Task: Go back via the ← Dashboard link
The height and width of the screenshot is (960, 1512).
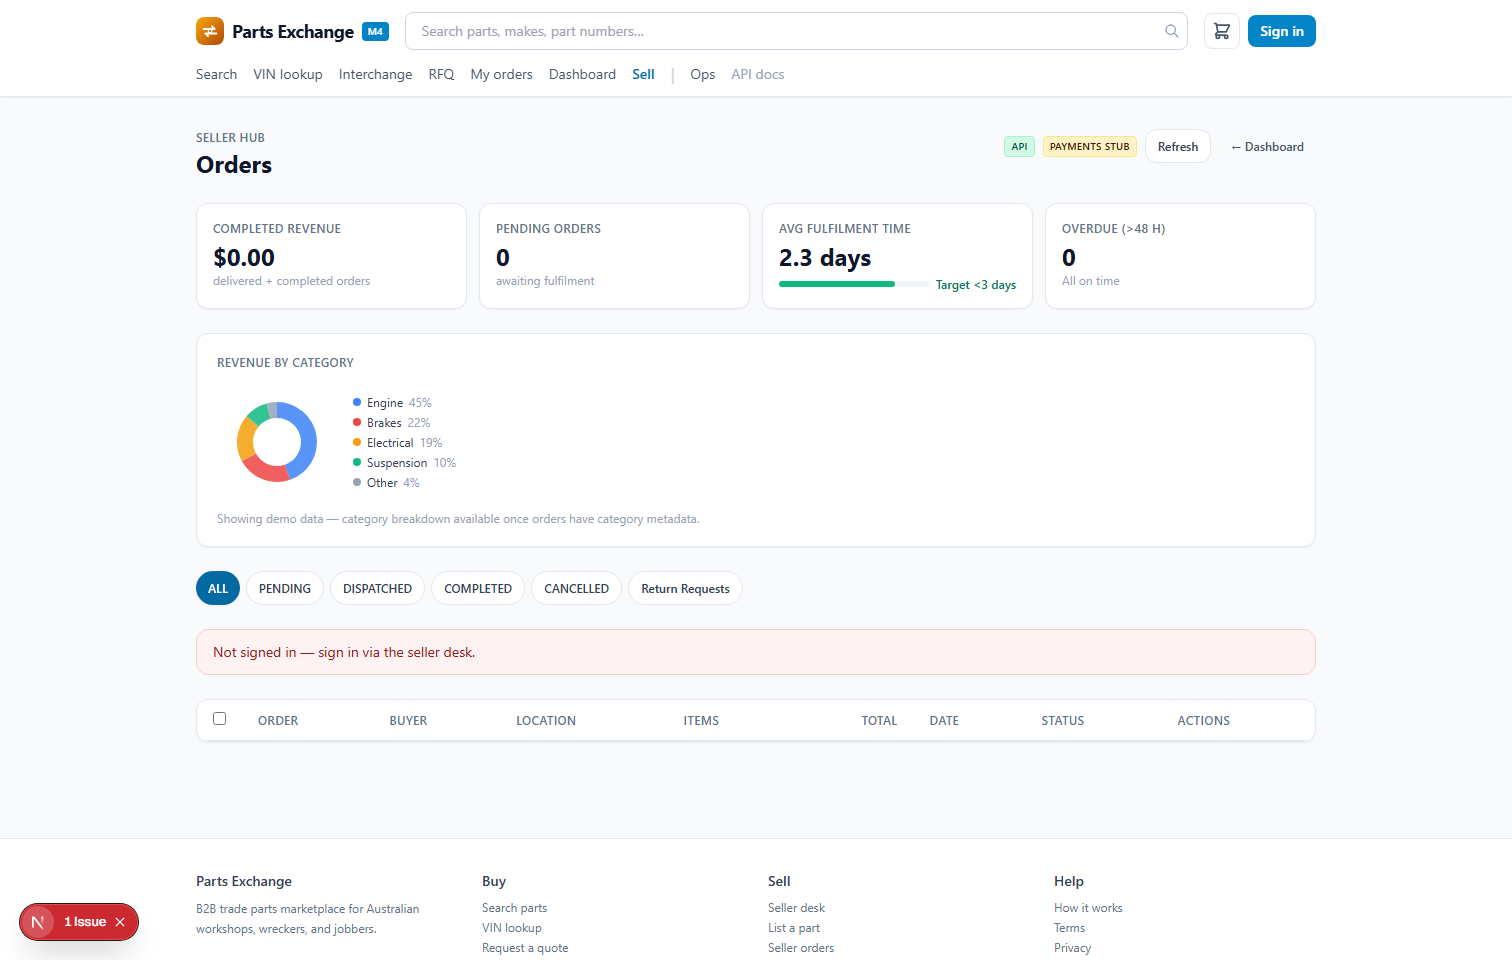Action: (1267, 146)
